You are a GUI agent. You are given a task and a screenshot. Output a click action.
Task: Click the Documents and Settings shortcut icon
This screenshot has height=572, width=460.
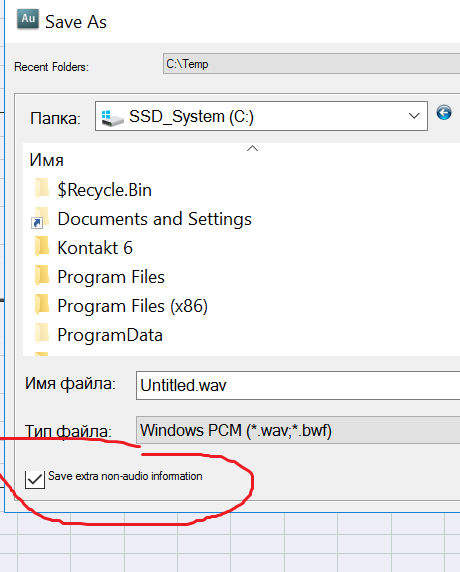[40, 218]
